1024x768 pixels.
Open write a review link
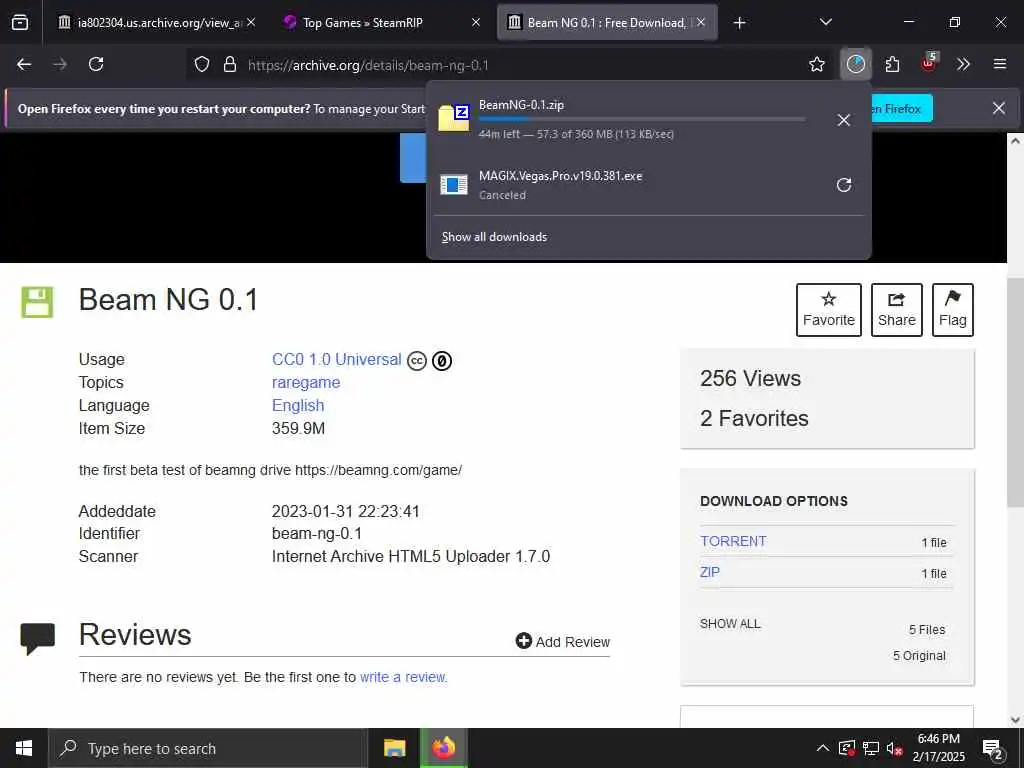click(403, 677)
